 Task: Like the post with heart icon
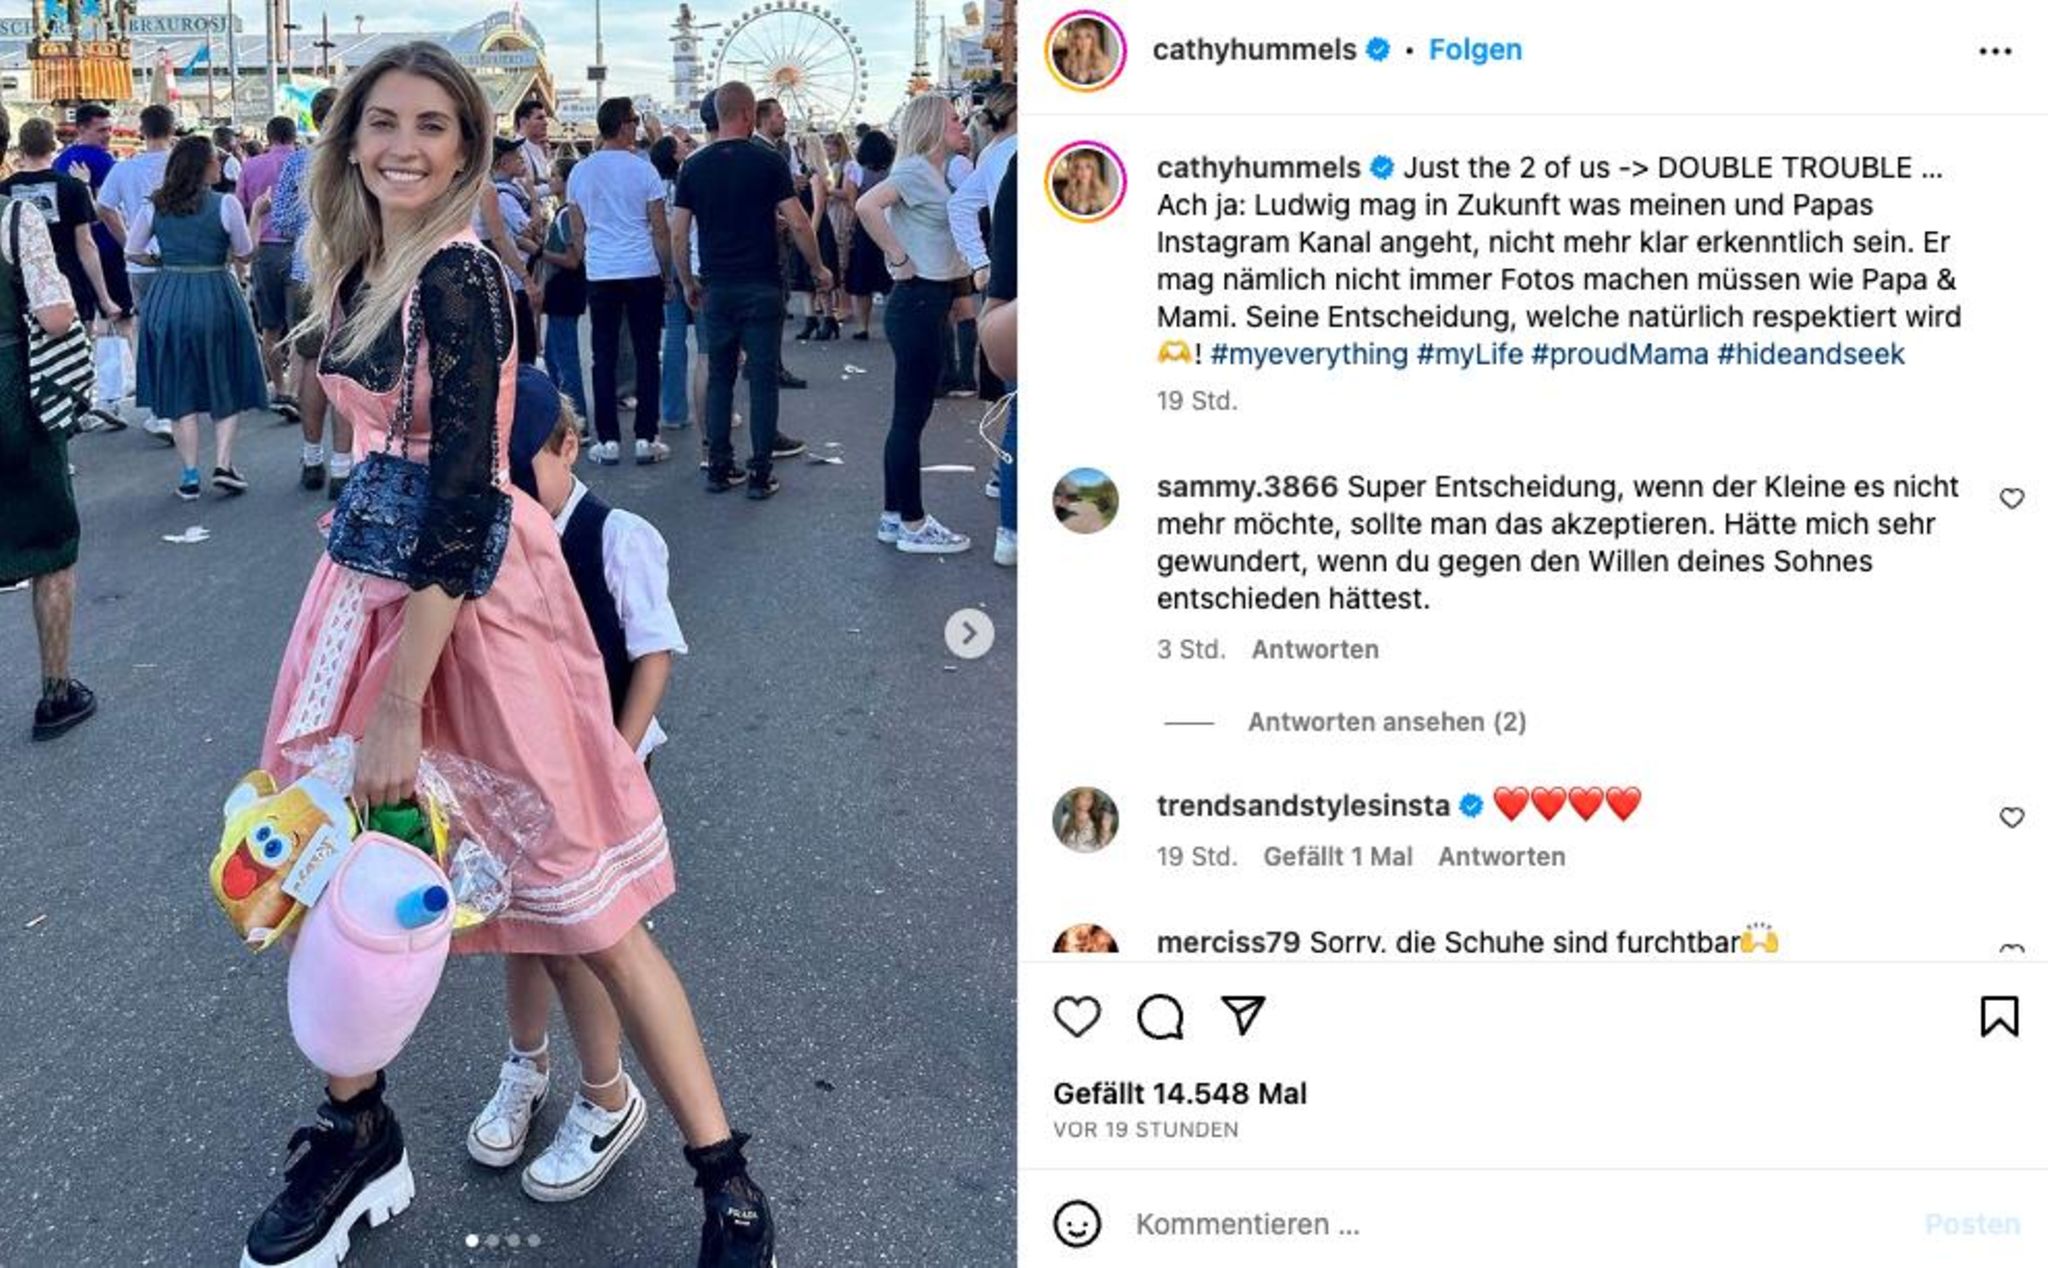(1077, 1017)
